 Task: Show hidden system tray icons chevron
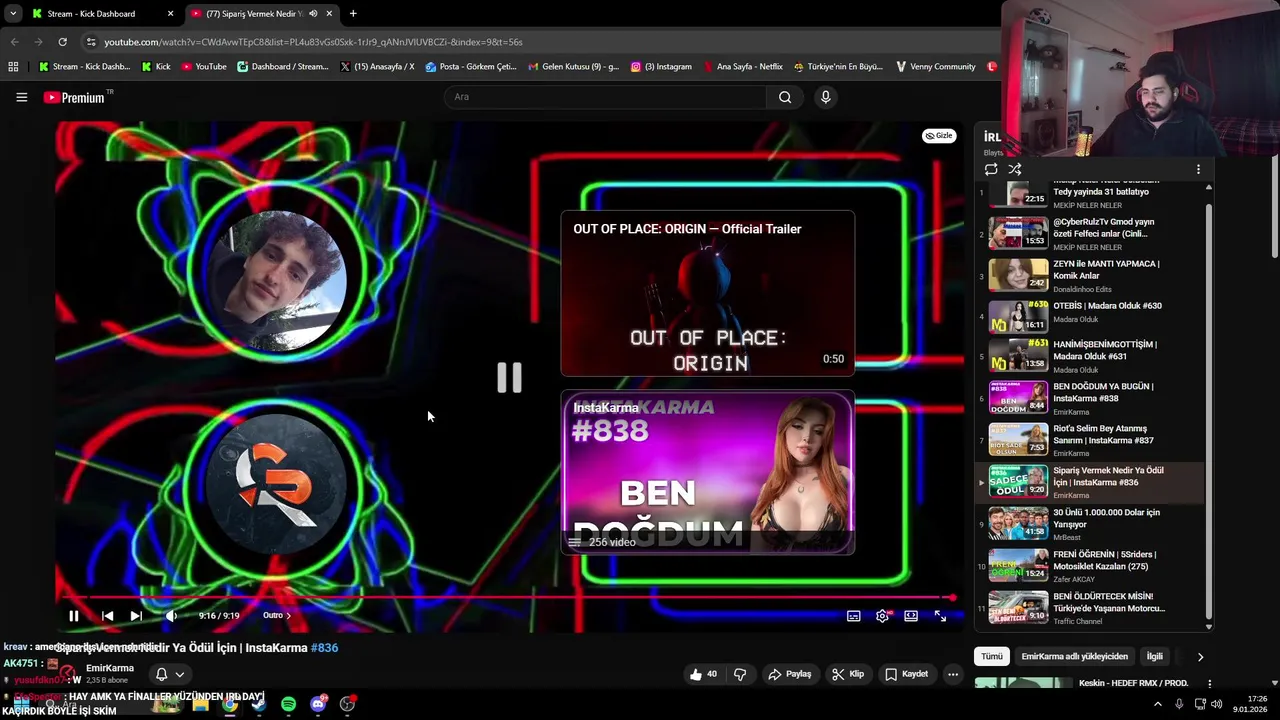coord(1158,704)
